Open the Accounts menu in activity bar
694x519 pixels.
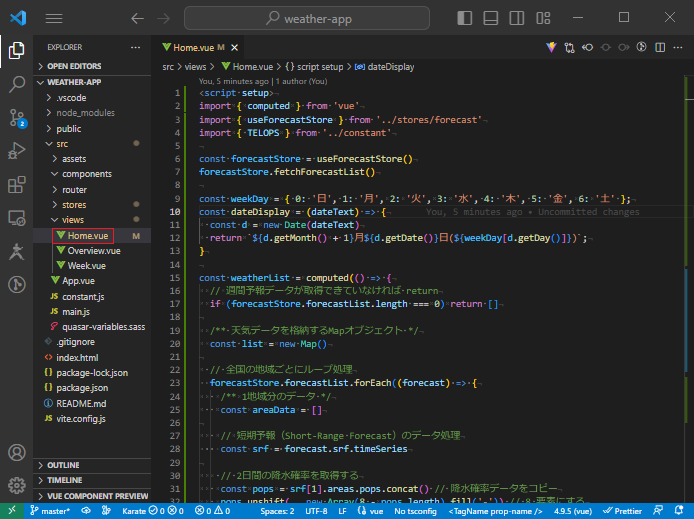[16, 453]
